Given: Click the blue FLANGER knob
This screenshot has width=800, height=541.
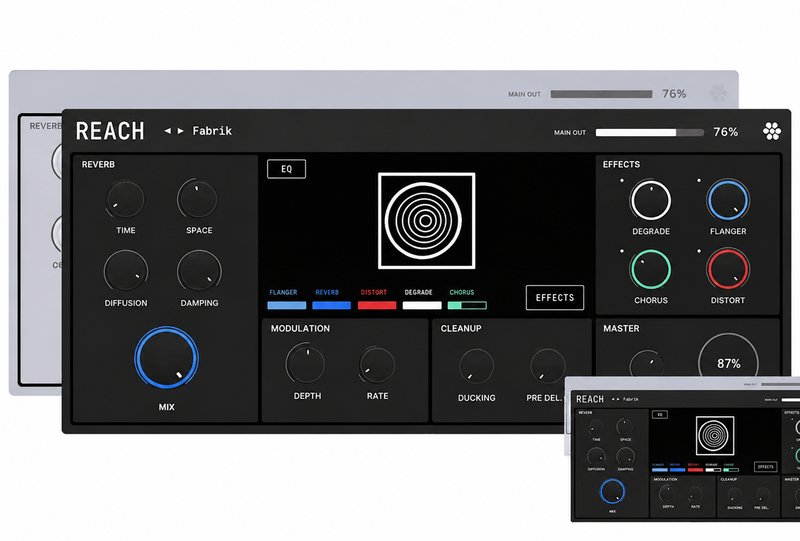Looking at the screenshot, I should (x=728, y=200).
